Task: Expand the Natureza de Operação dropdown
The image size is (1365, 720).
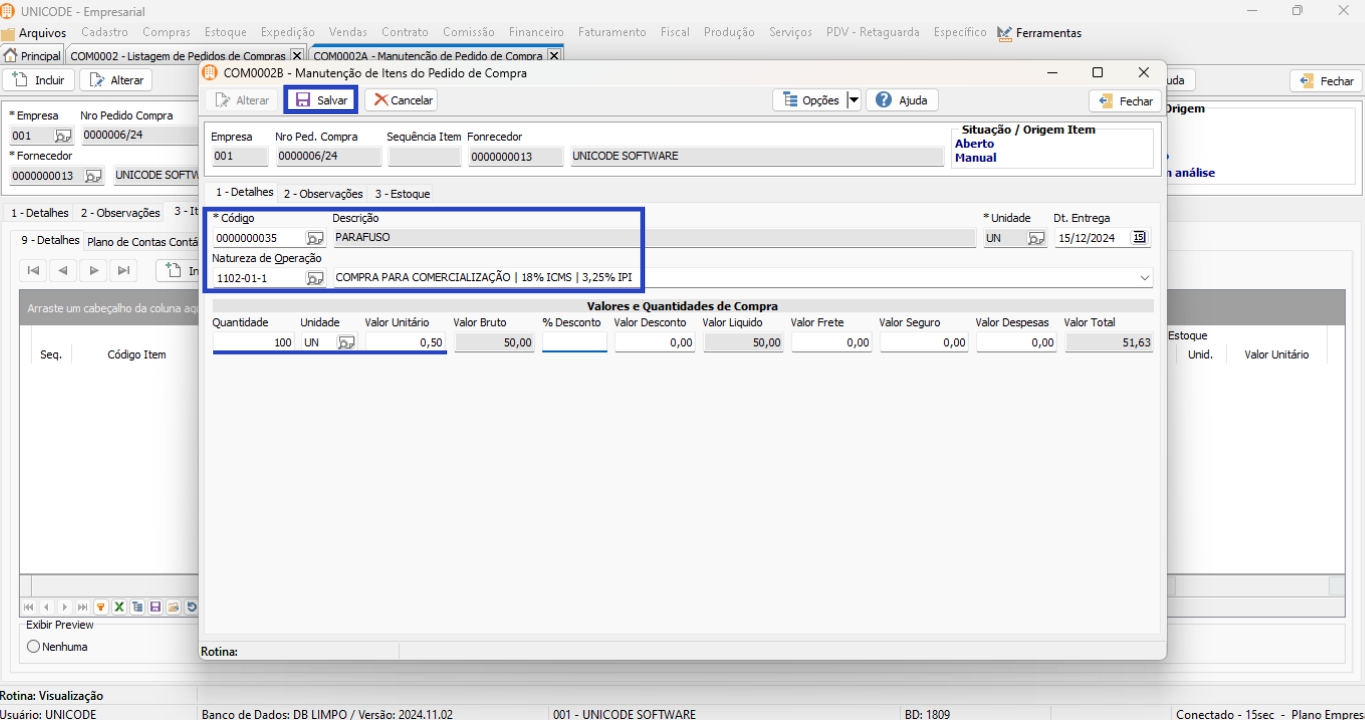Action: [x=1144, y=278]
